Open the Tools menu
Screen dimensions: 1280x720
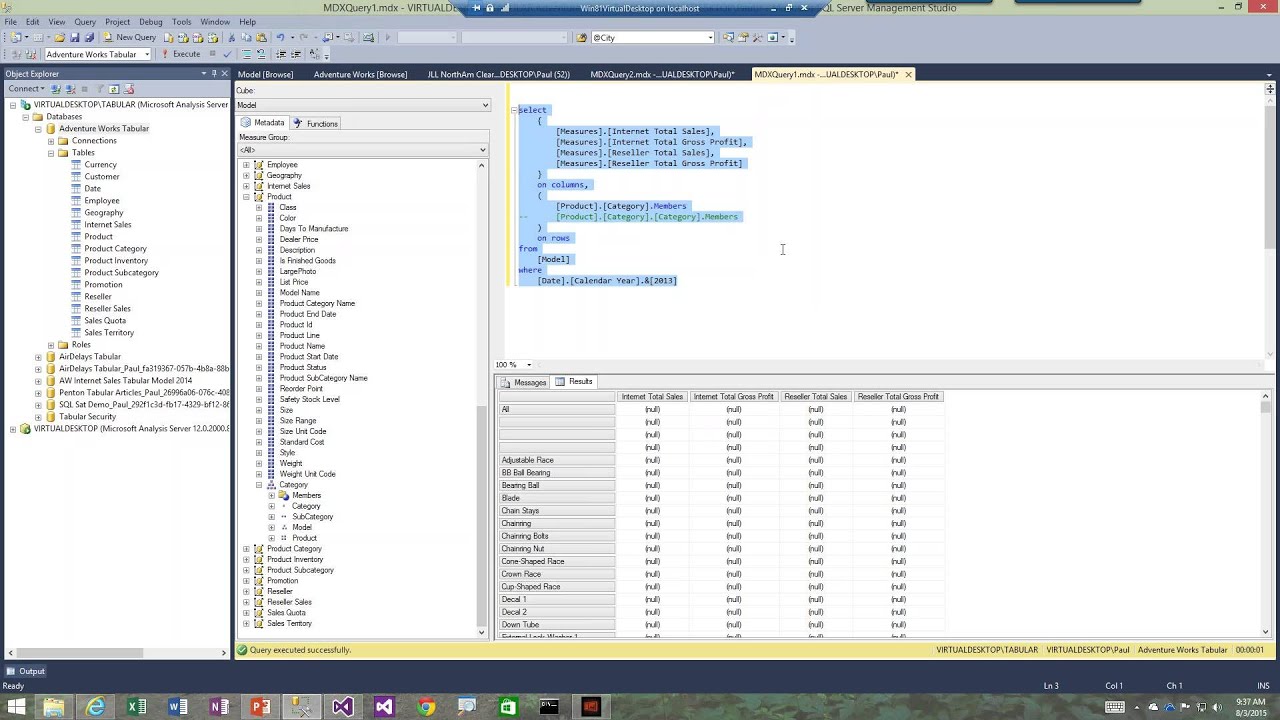click(181, 21)
